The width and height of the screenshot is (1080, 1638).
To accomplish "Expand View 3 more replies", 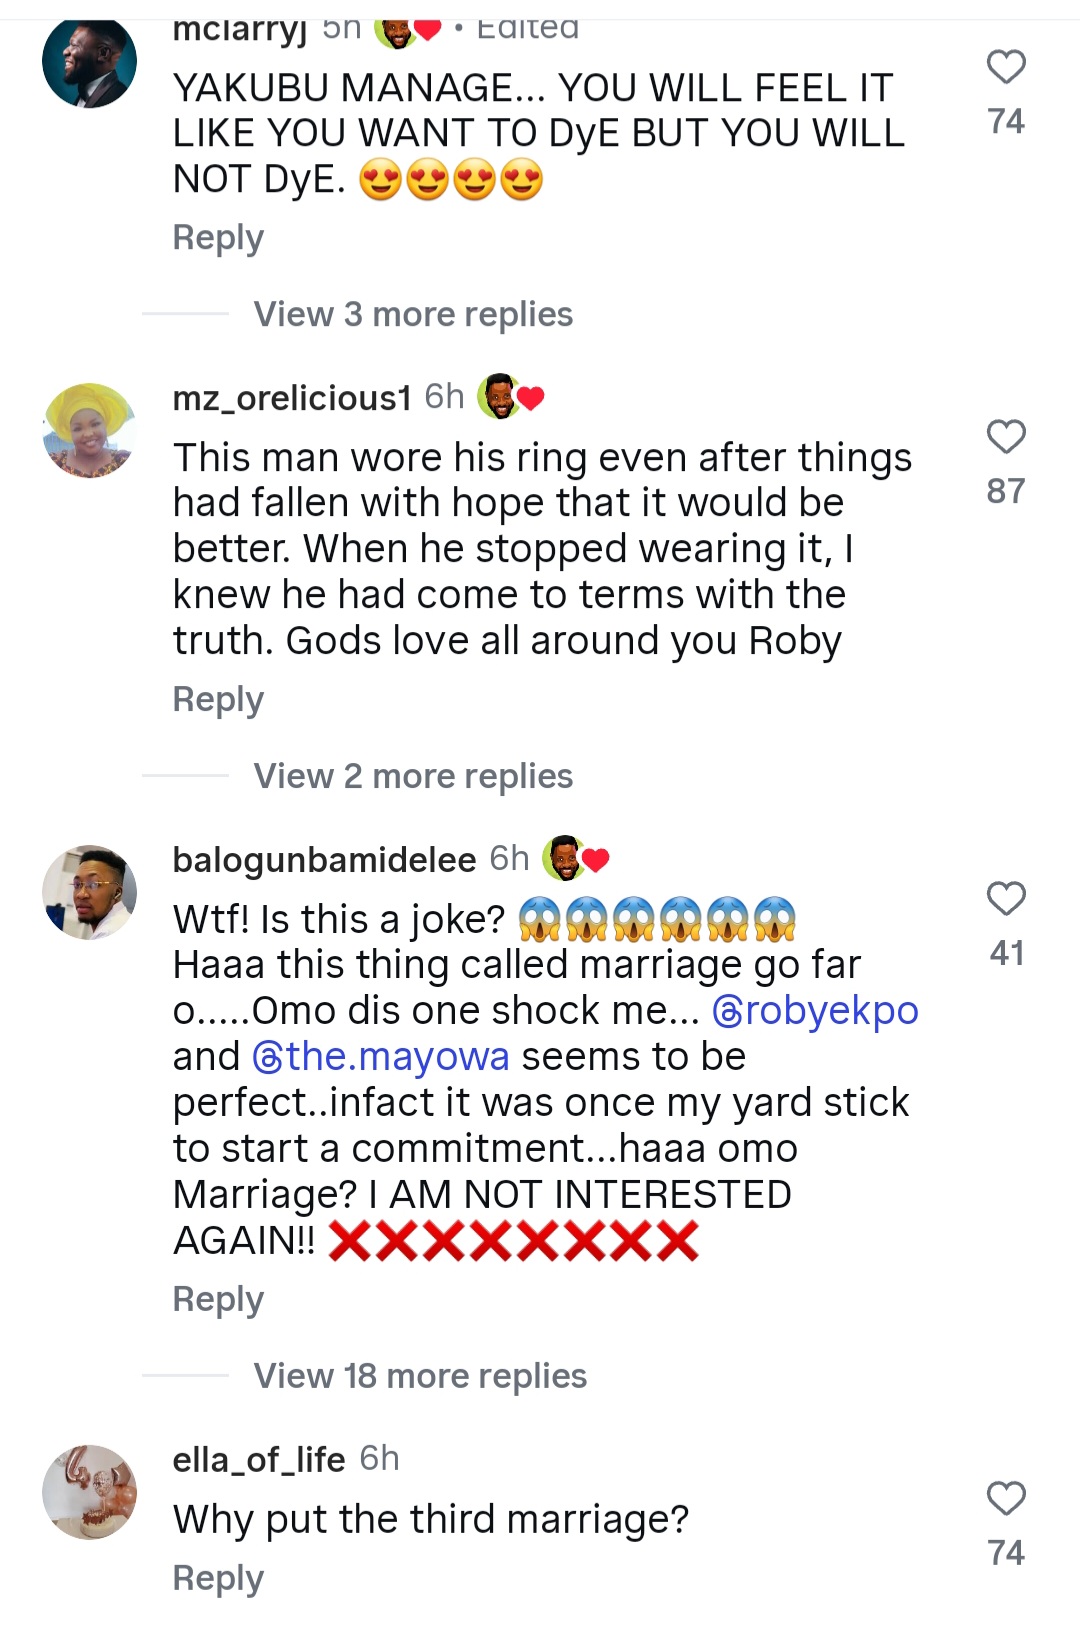I will (412, 314).
